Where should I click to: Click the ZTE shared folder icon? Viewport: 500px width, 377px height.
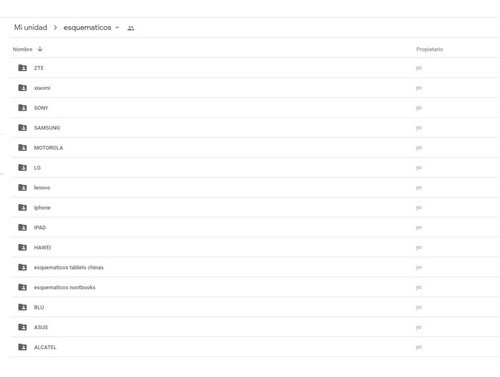tap(22, 68)
